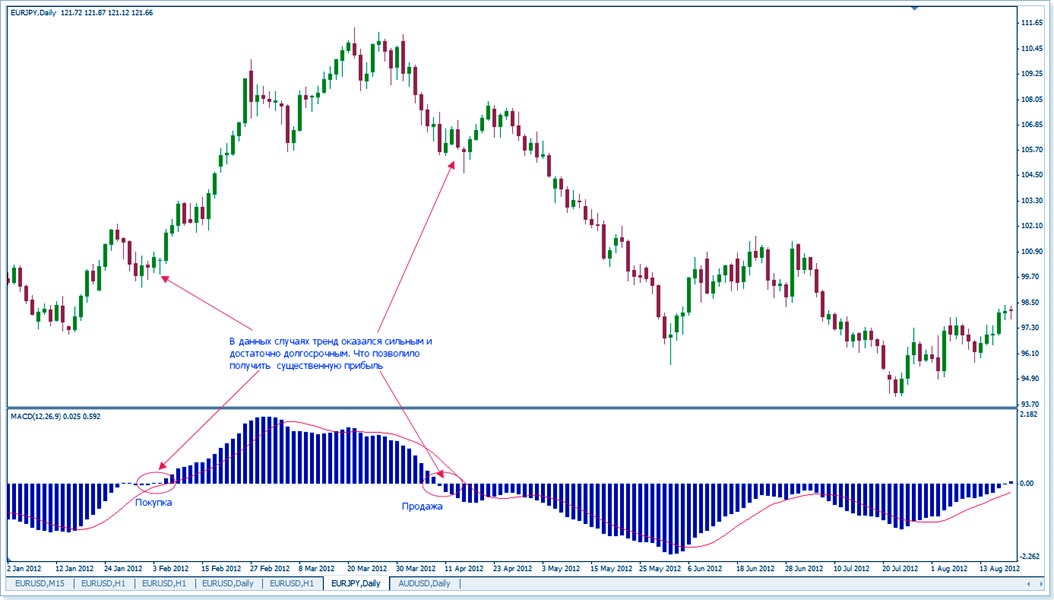Click 20 Mar 2012 on time axis

click(x=369, y=566)
